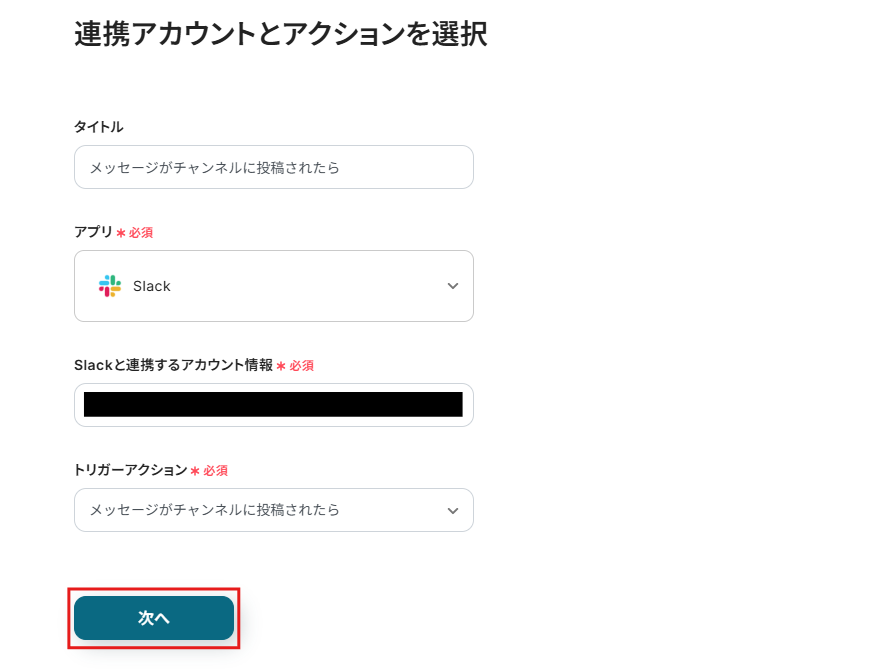Click the red asterisk beside アプリ
The height and width of the screenshot is (672, 892).
(x=121, y=233)
